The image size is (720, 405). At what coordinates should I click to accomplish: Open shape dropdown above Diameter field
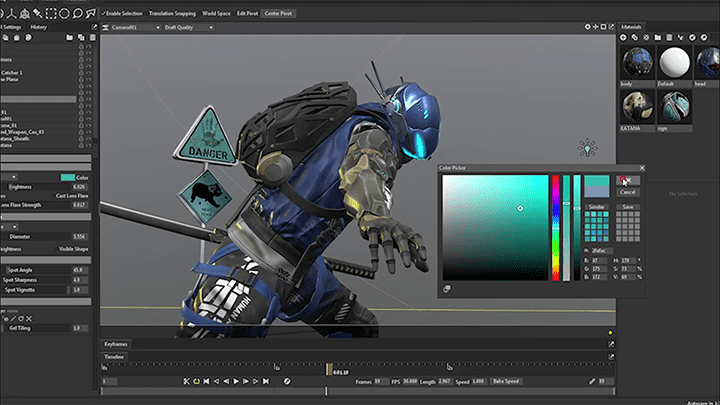tap(9, 227)
